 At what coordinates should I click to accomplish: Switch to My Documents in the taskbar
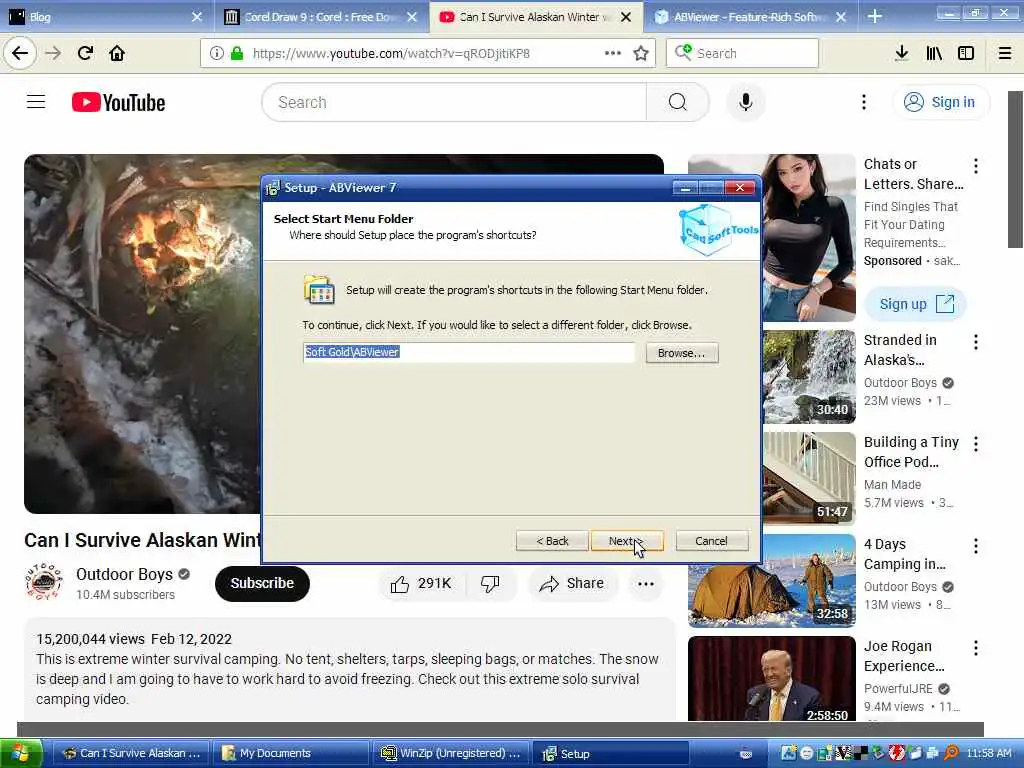pos(291,753)
